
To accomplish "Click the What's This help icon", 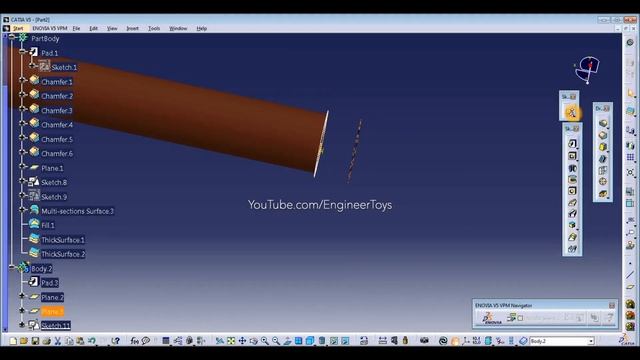I will 116,340.
